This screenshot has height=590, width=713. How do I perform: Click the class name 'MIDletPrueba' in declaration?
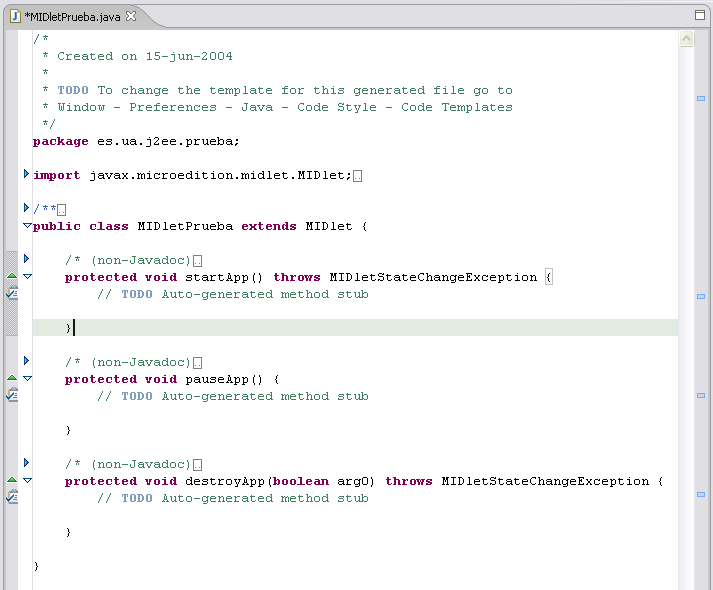(185, 226)
